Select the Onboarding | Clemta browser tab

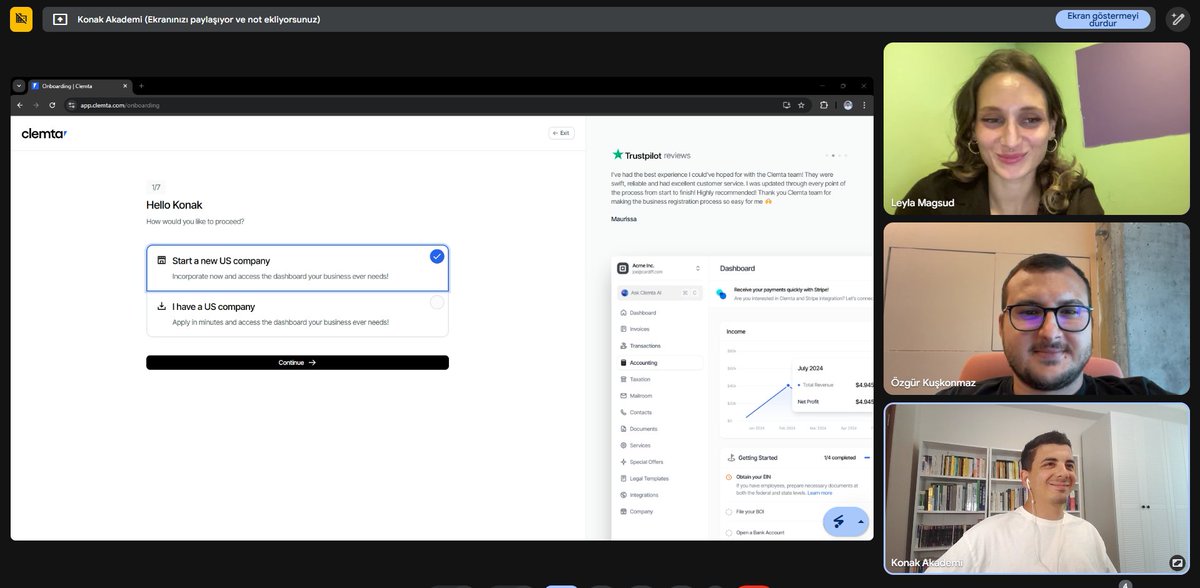pyautogui.click(x=80, y=86)
